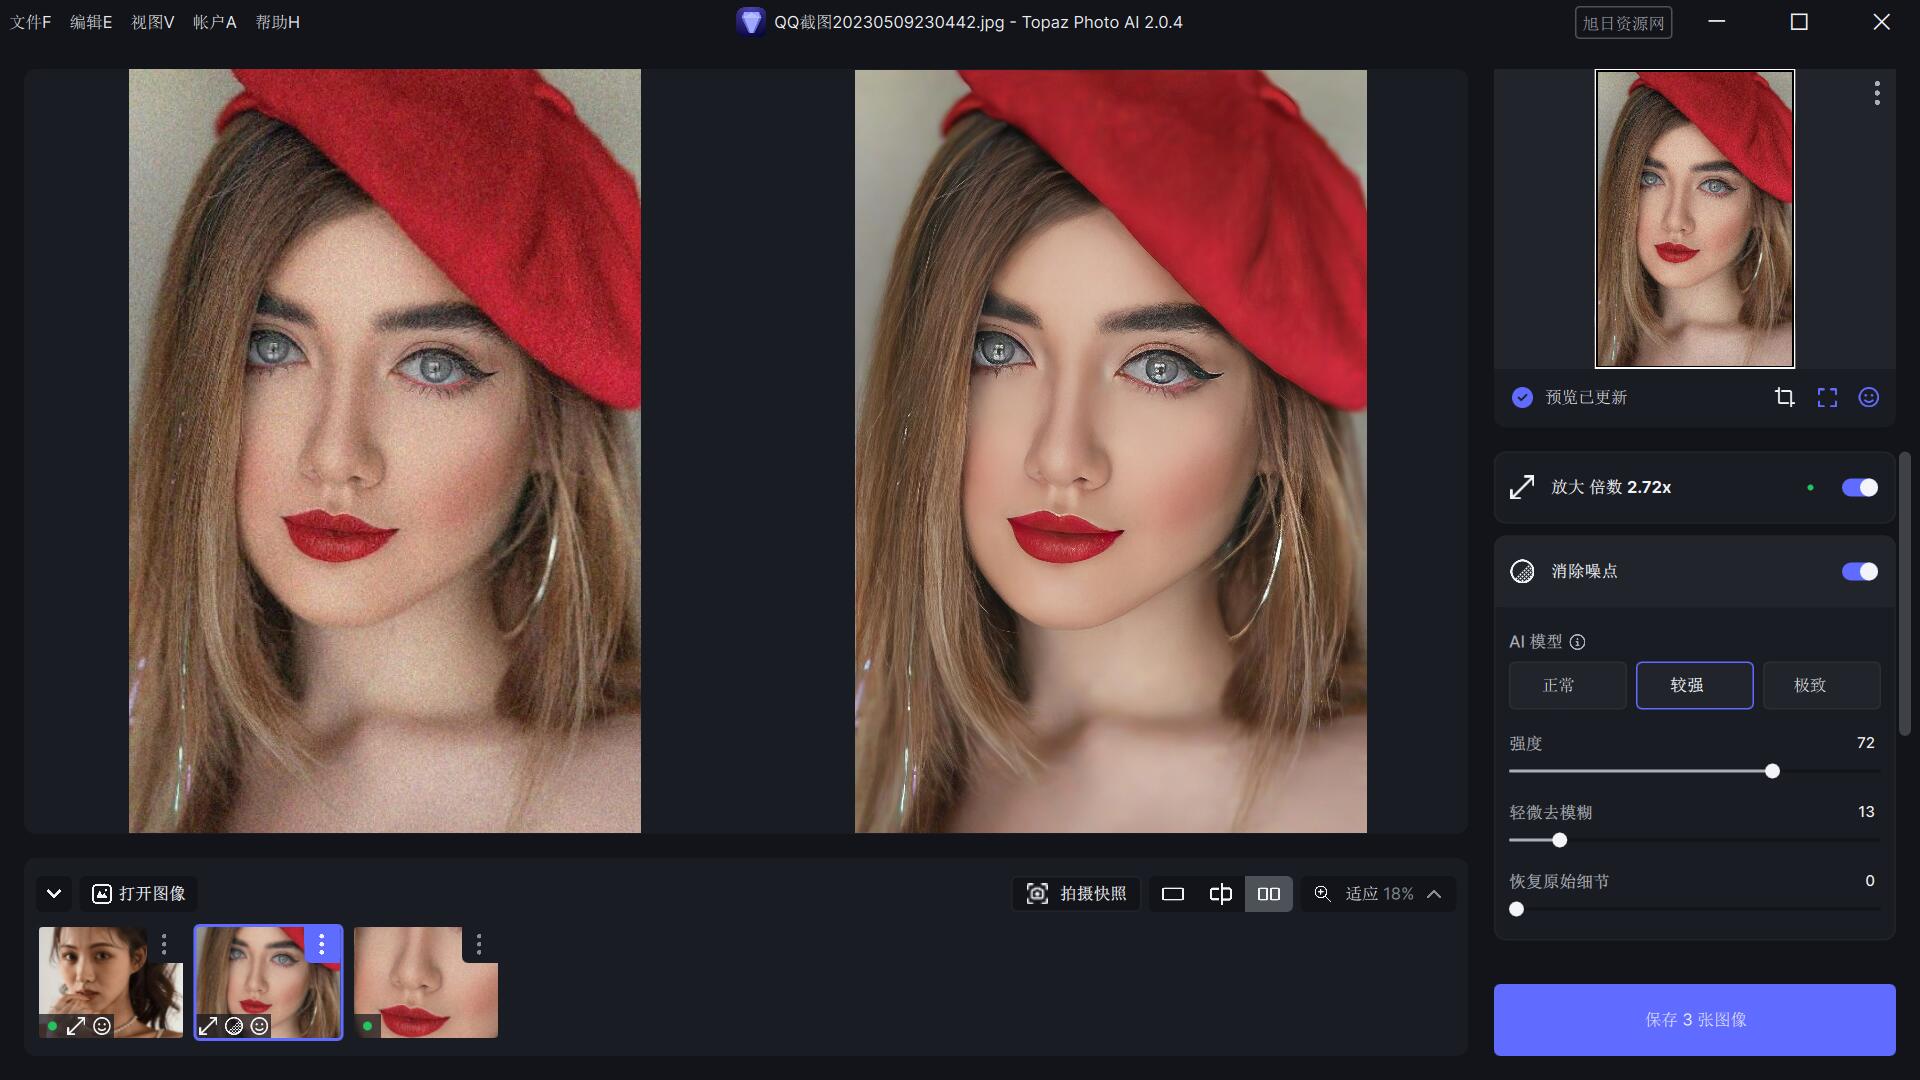This screenshot has height=1080, width=1920.
Task: Click the select region brackets icon
Action: (1827, 397)
